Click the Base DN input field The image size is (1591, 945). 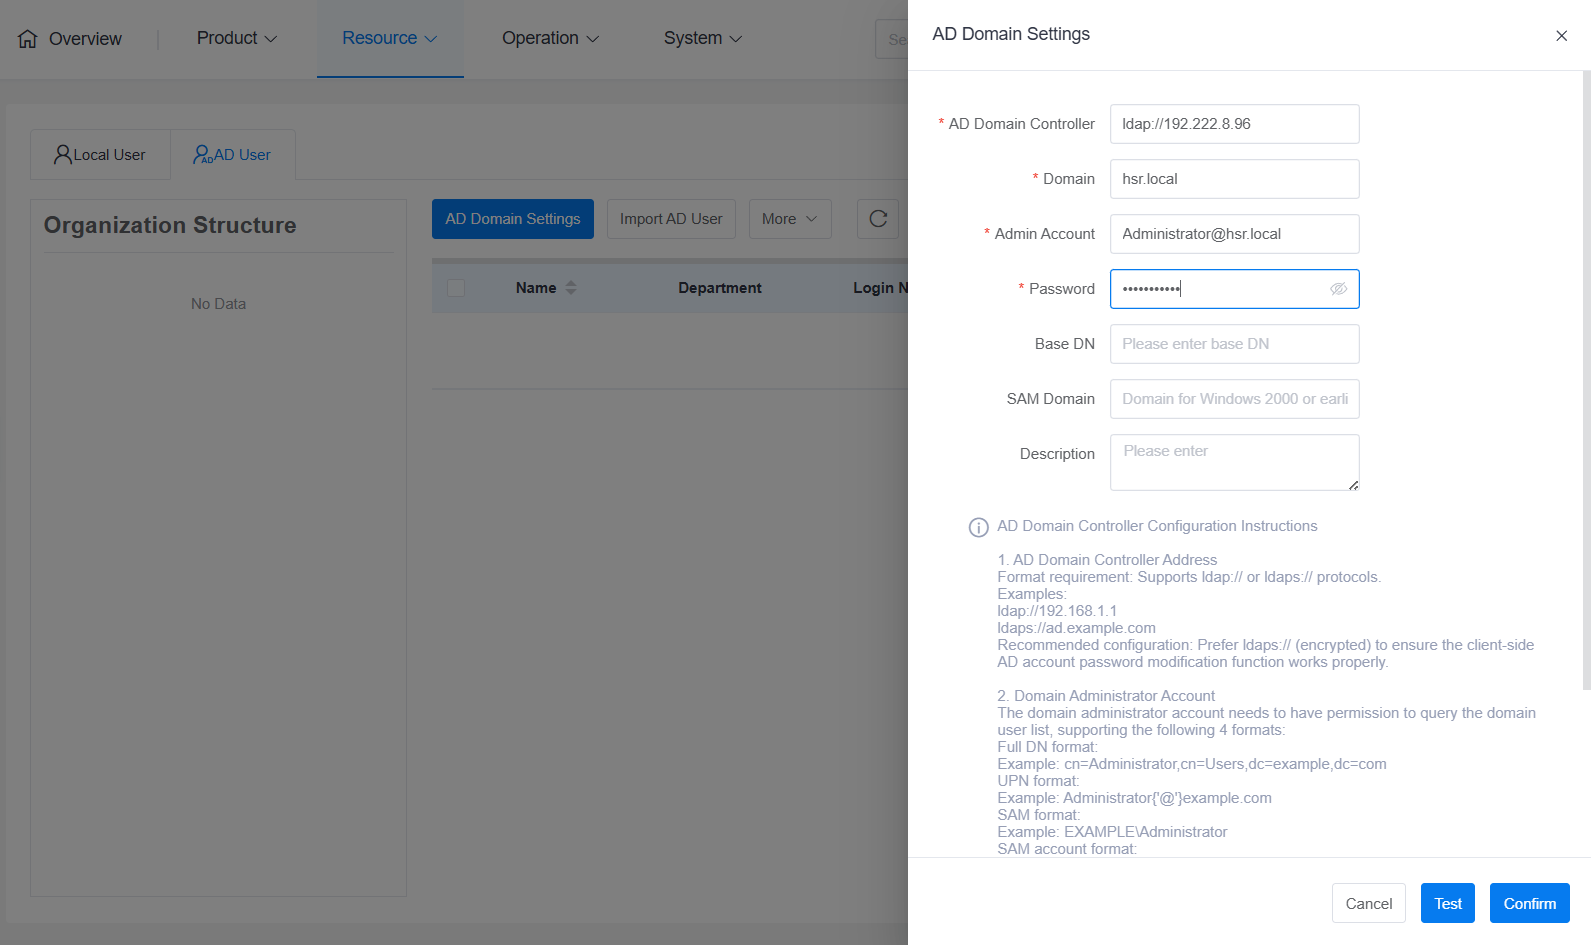coord(1234,344)
